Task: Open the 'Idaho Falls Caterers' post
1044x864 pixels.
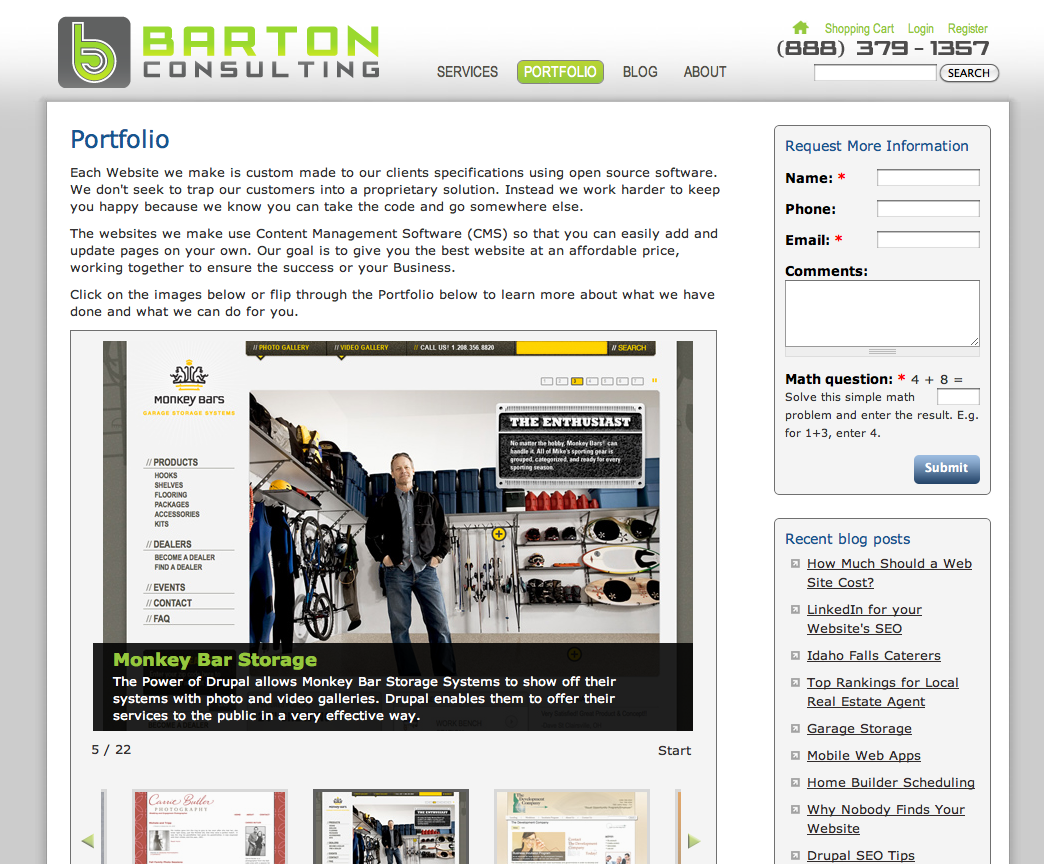Action: [874, 656]
